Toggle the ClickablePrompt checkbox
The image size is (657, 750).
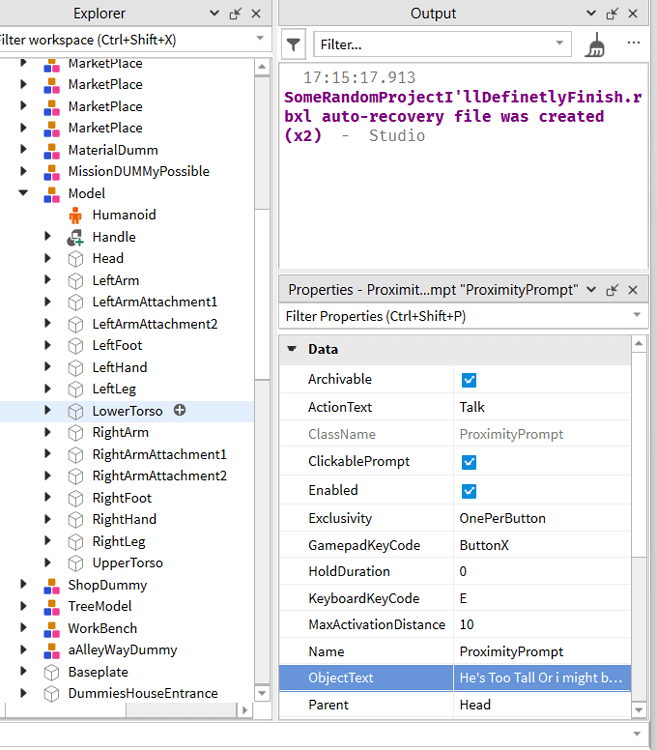(x=469, y=462)
